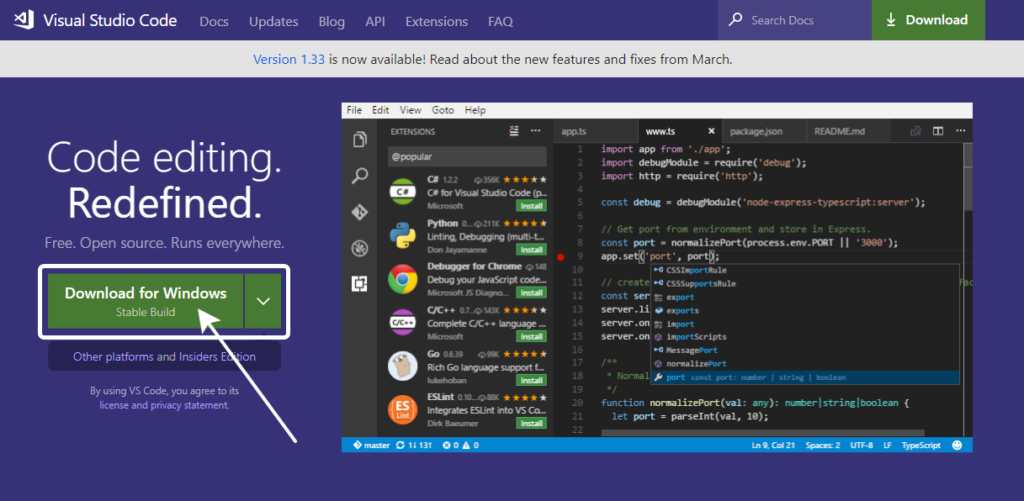Open the API navigation link

[375, 22]
